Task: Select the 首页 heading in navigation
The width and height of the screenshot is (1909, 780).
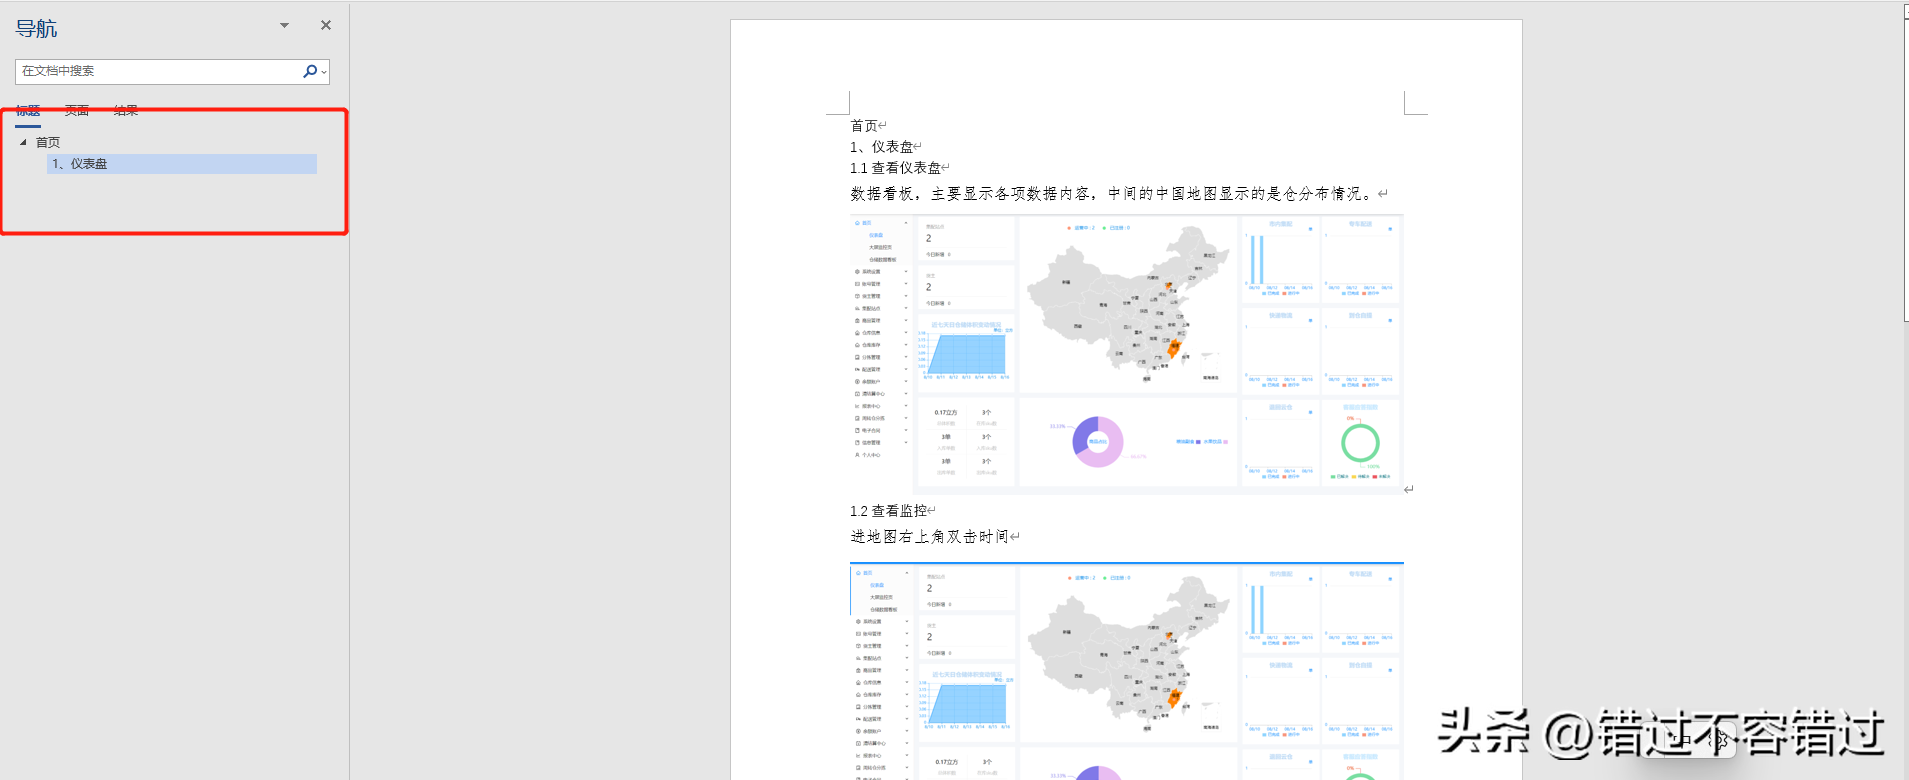Action: 48,142
